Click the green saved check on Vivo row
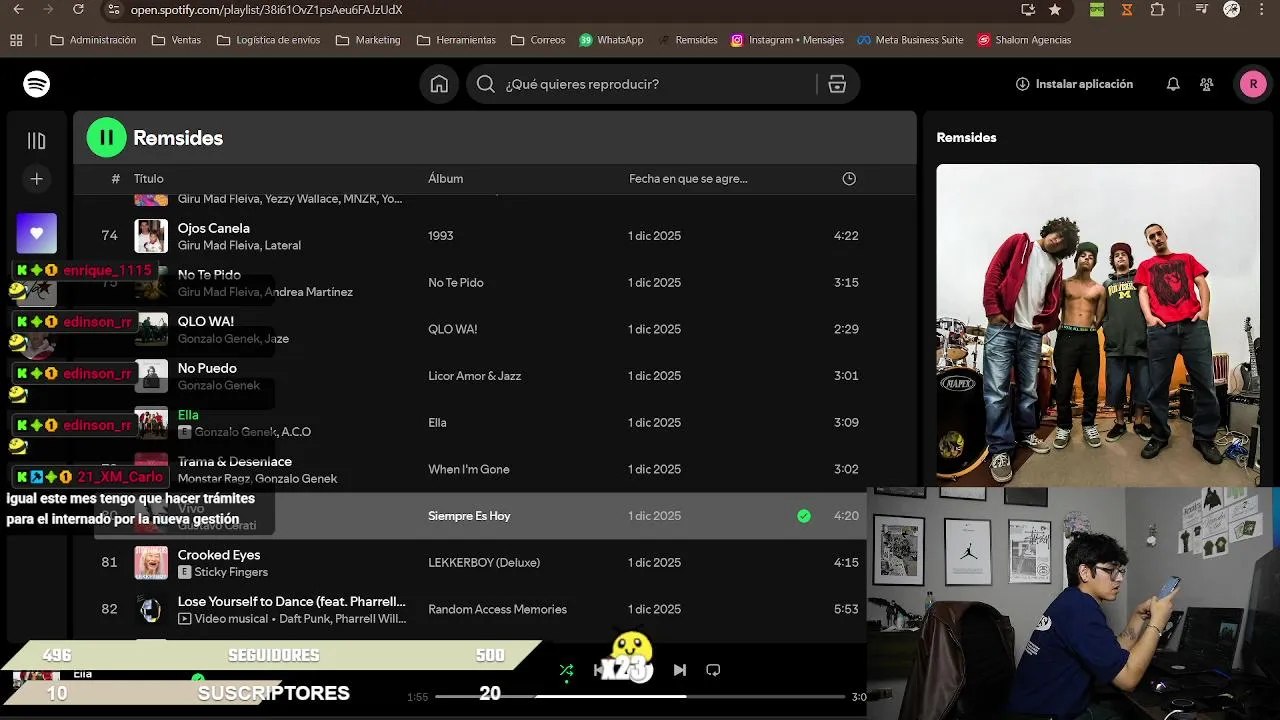Screen dimensions: 1280x720 pos(804,516)
